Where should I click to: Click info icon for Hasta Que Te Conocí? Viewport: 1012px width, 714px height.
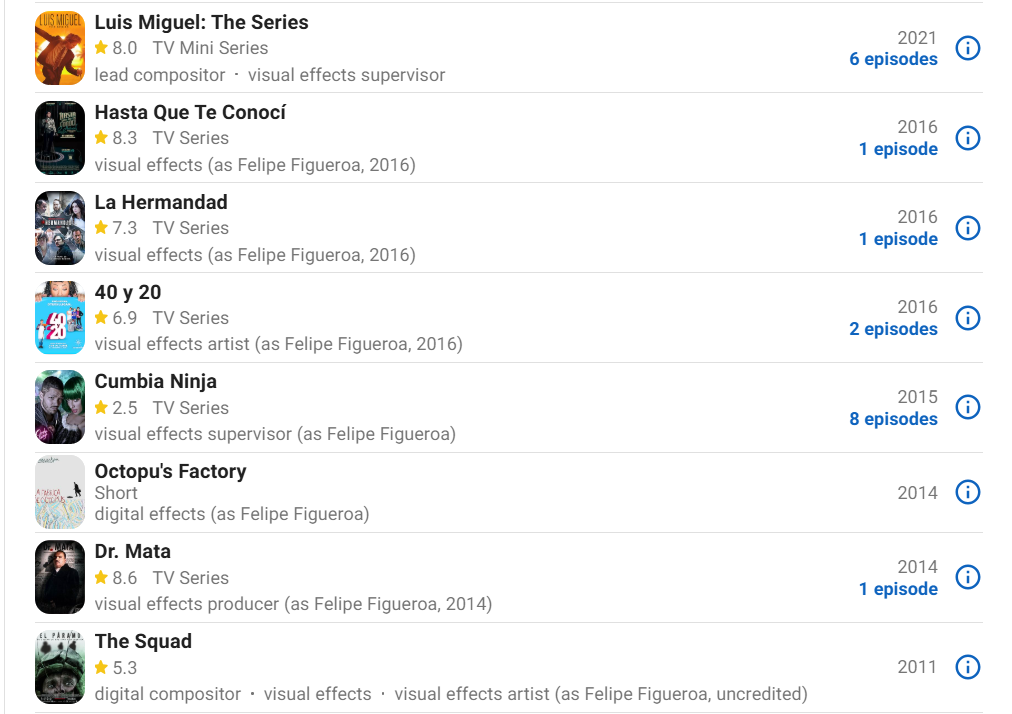click(x=967, y=138)
